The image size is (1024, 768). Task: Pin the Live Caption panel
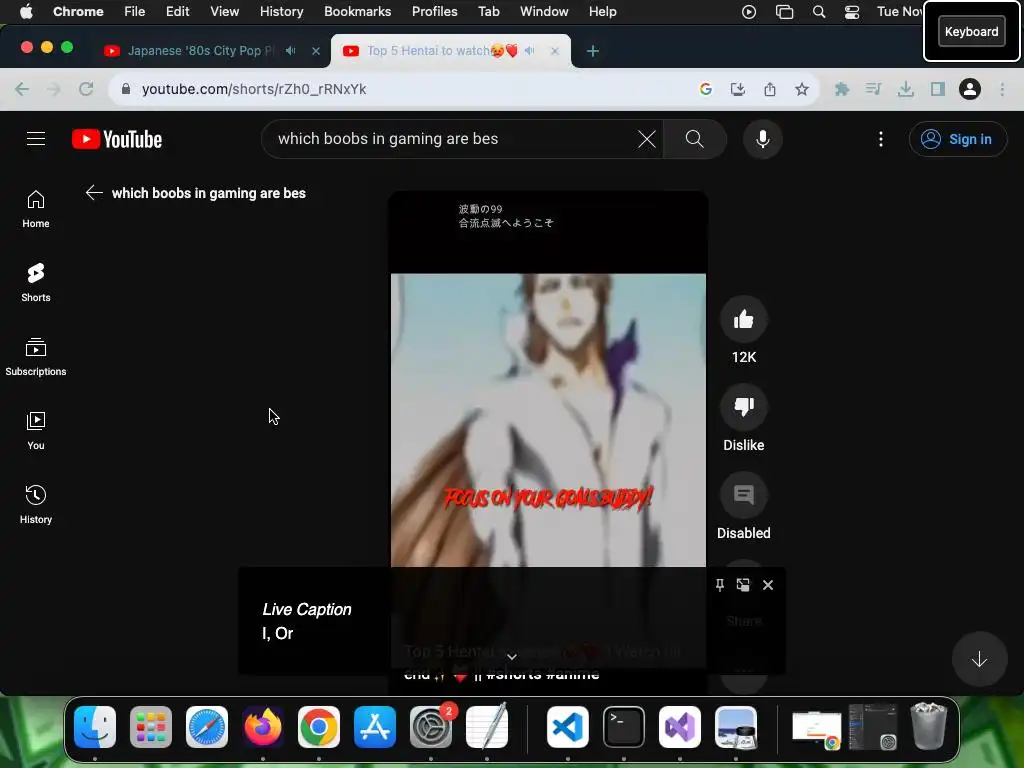pyautogui.click(x=720, y=584)
